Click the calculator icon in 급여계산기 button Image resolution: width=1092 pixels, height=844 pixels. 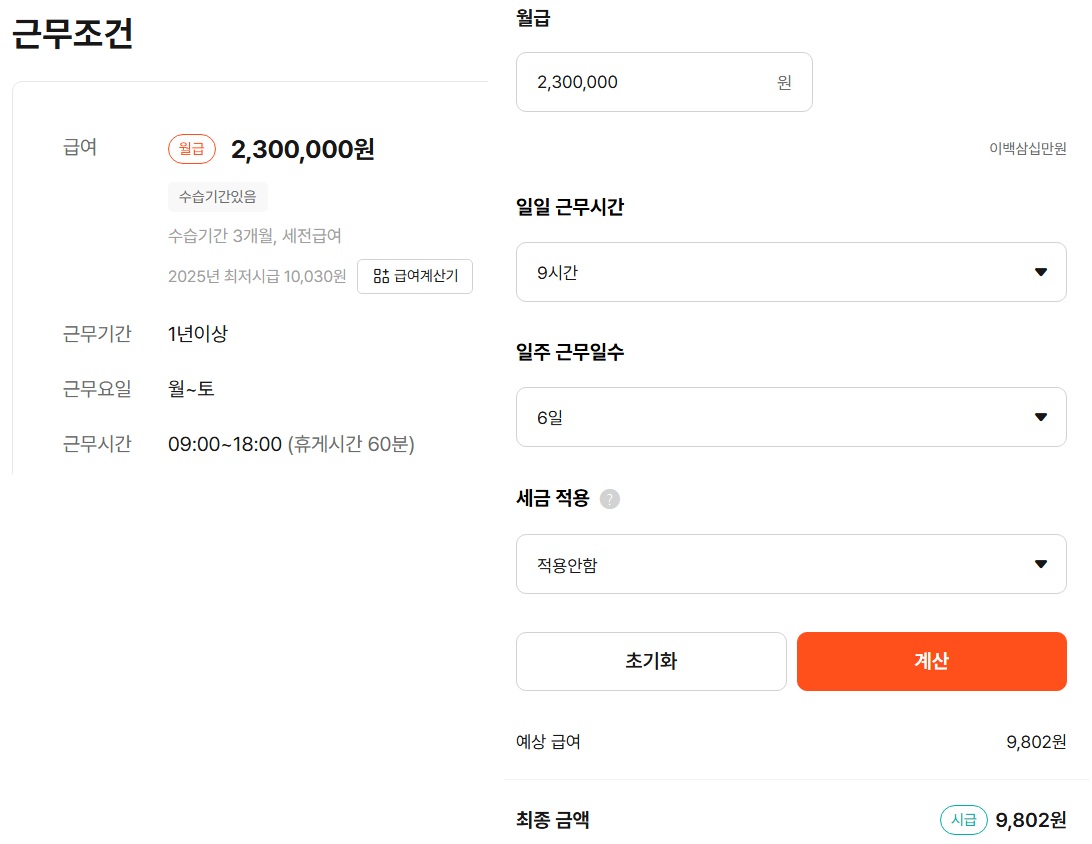(x=381, y=276)
